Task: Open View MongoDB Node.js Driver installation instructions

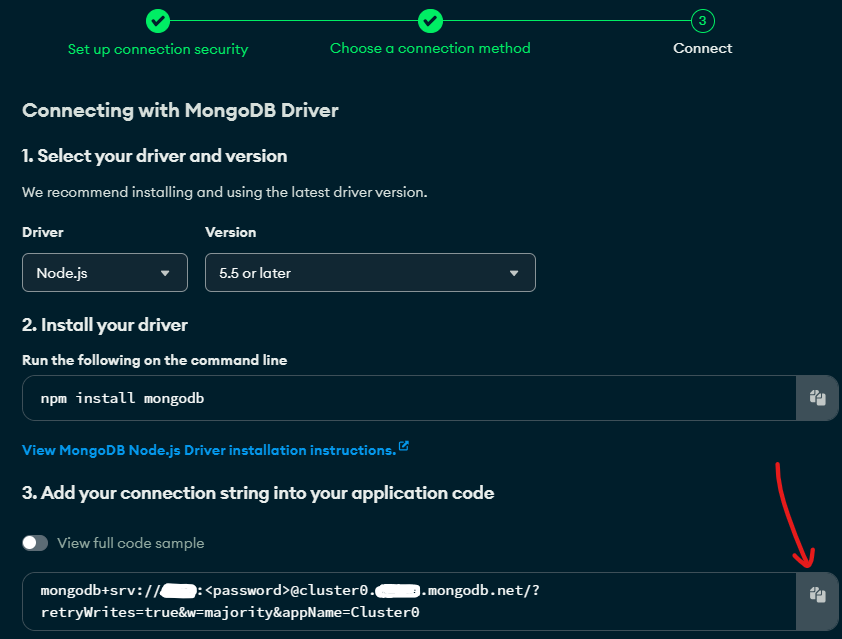Action: pyautogui.click(x=209, y=450)
